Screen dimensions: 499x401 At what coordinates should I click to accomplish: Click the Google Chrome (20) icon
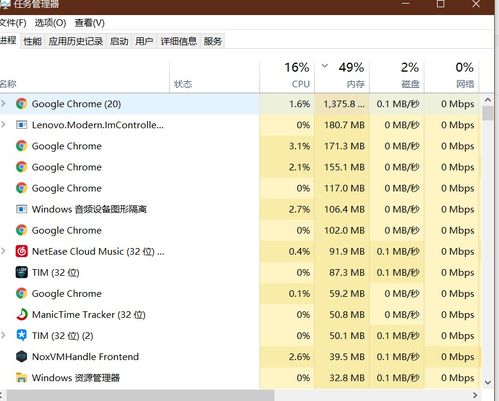21,104
